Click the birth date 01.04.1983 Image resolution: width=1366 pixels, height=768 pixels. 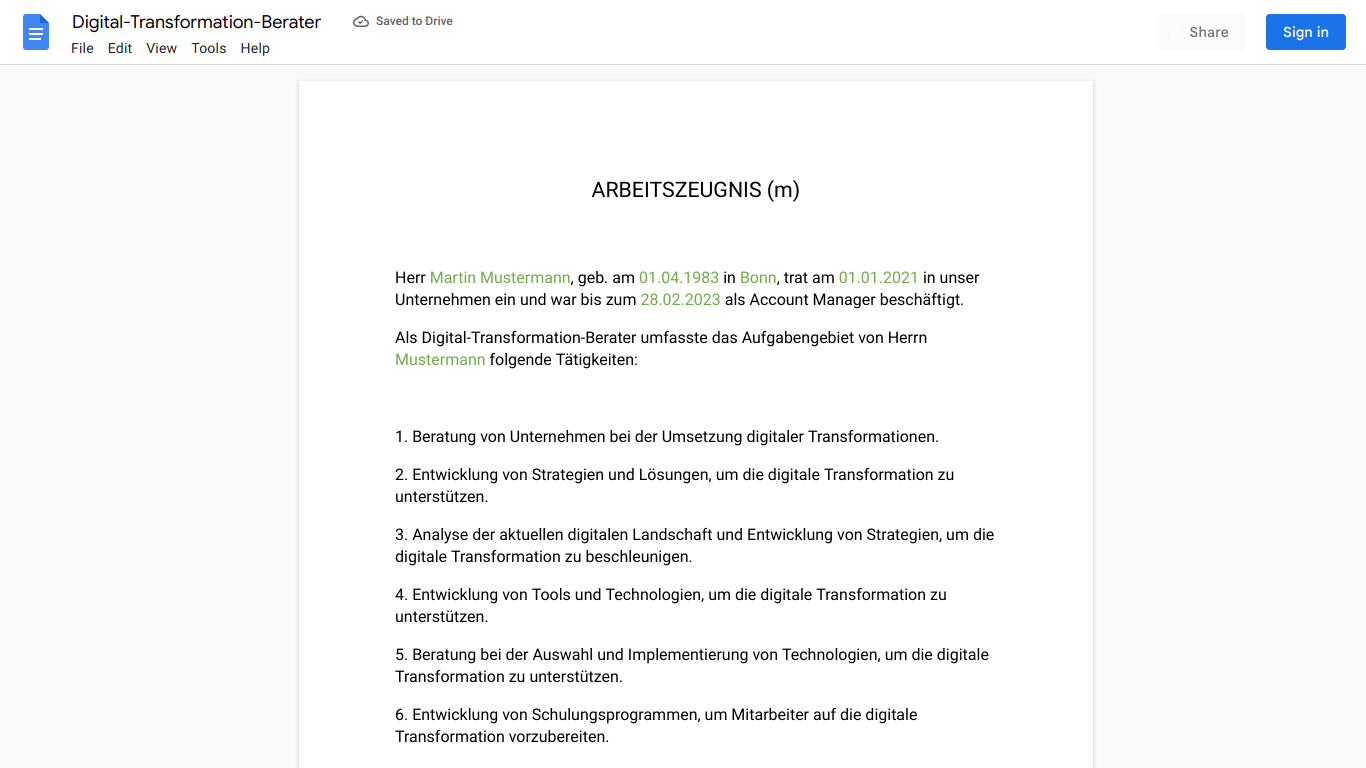point(679,278)
